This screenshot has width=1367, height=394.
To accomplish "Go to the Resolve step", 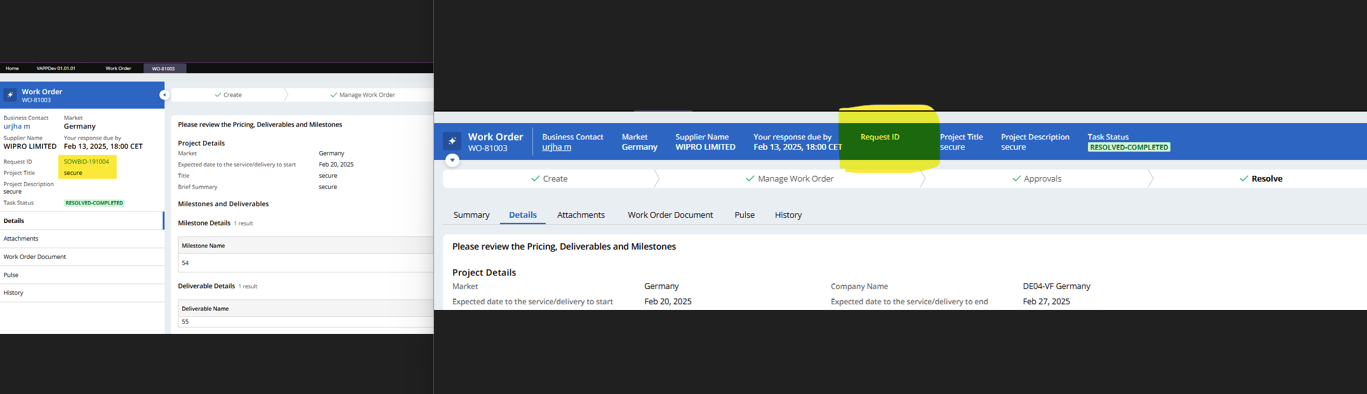I will 1260,179.
